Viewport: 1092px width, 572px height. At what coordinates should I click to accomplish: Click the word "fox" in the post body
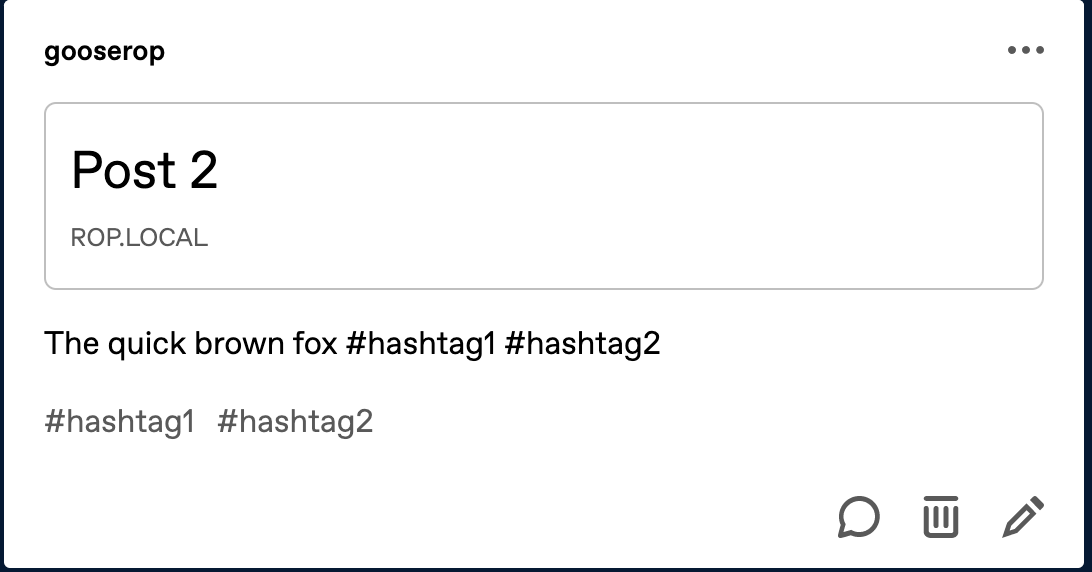coord(315,344)
